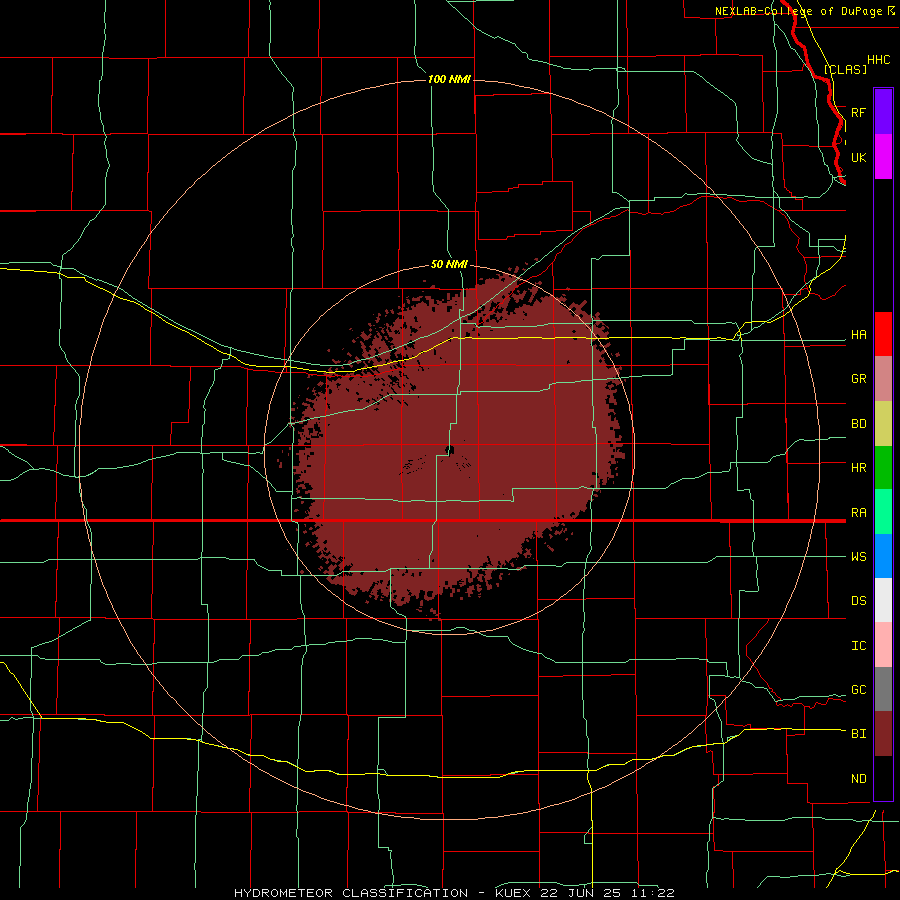The height and width of the screenshot is (900, 900).
Task: Click the HA legend label
Action: pos(859,335)
